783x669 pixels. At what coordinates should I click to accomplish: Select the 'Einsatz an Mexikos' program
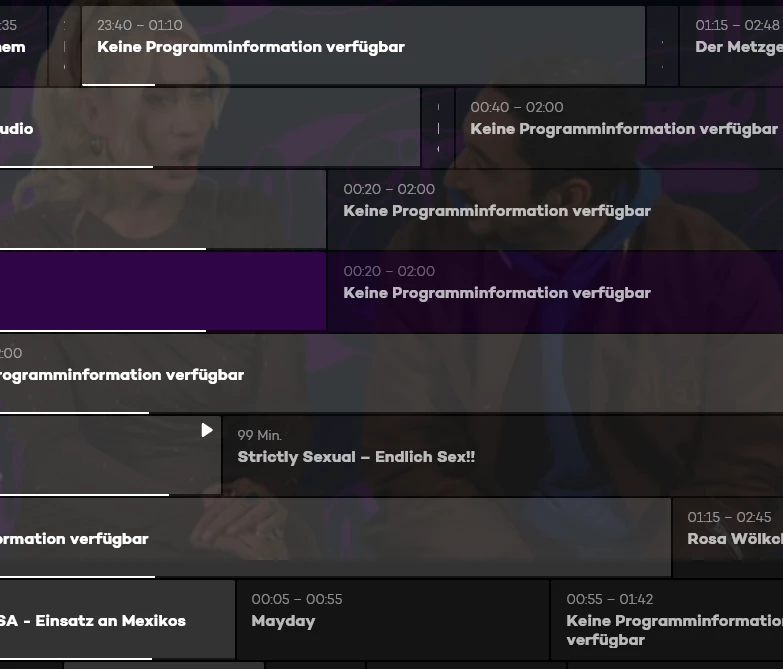117,619
